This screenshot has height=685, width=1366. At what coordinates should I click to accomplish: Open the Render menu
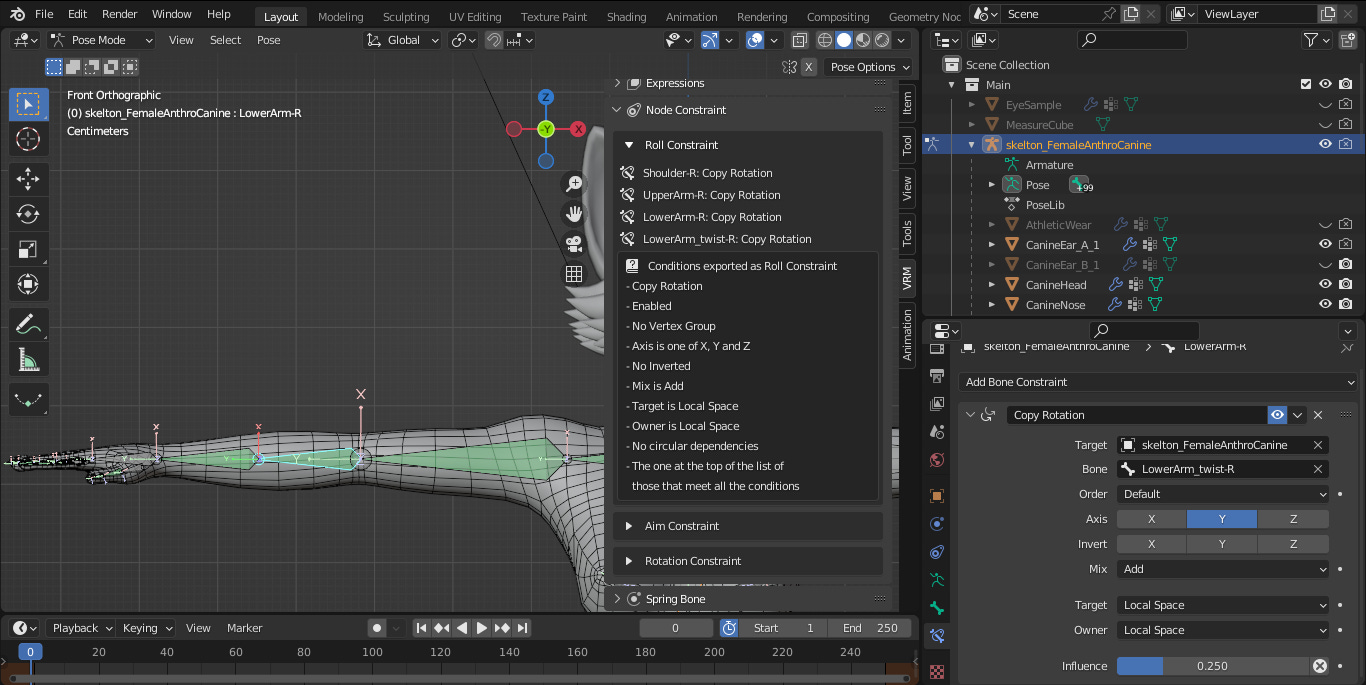pyautogui.click(x=120, y=14)
